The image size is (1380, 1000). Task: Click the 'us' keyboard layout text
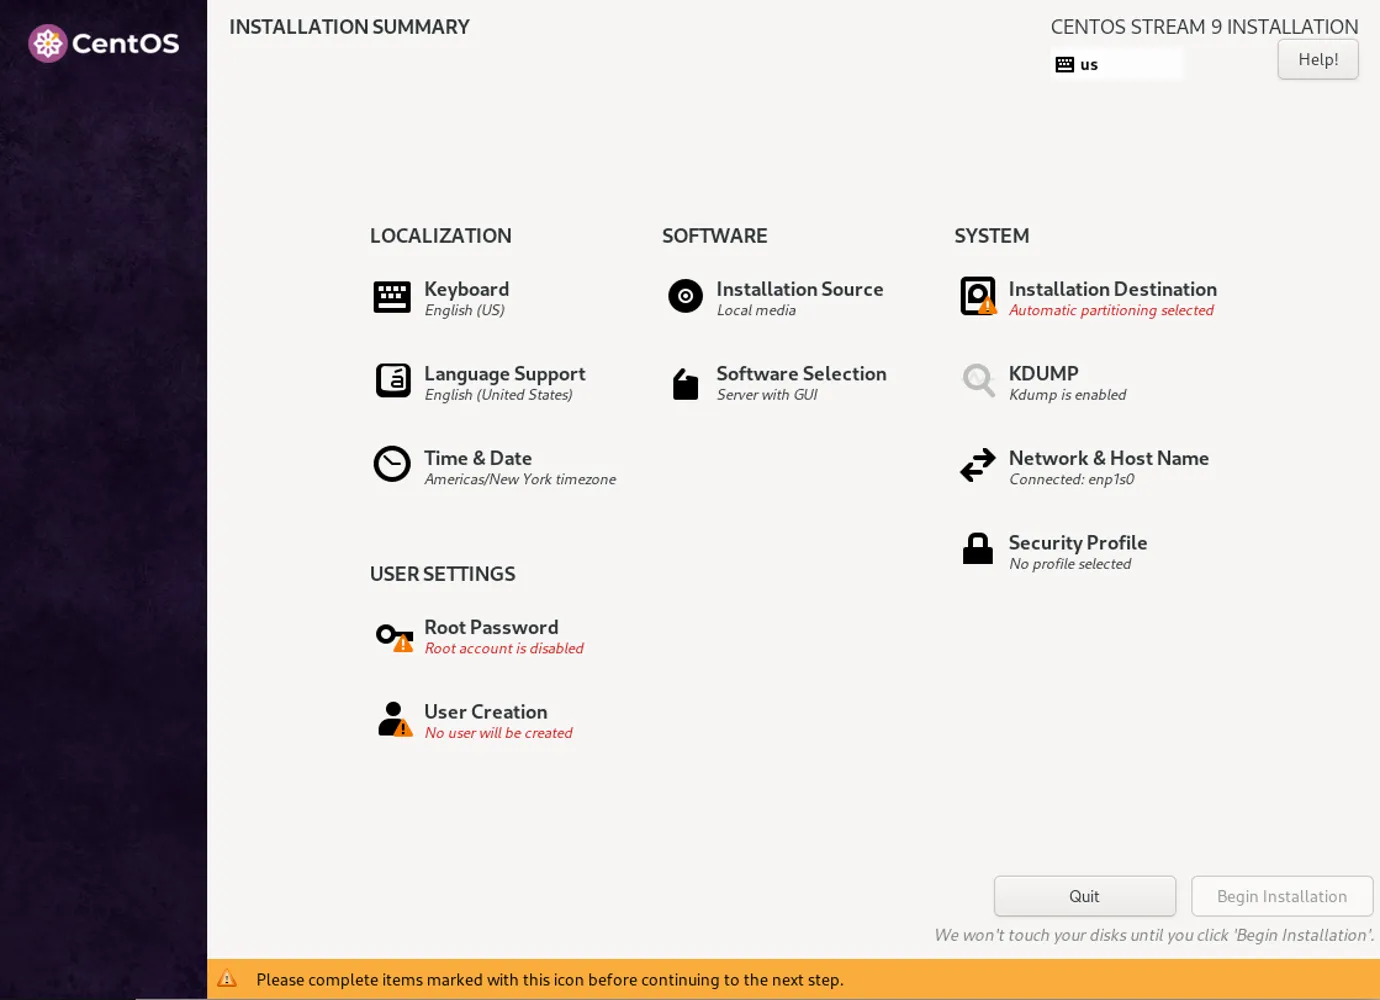(1089, 65)
